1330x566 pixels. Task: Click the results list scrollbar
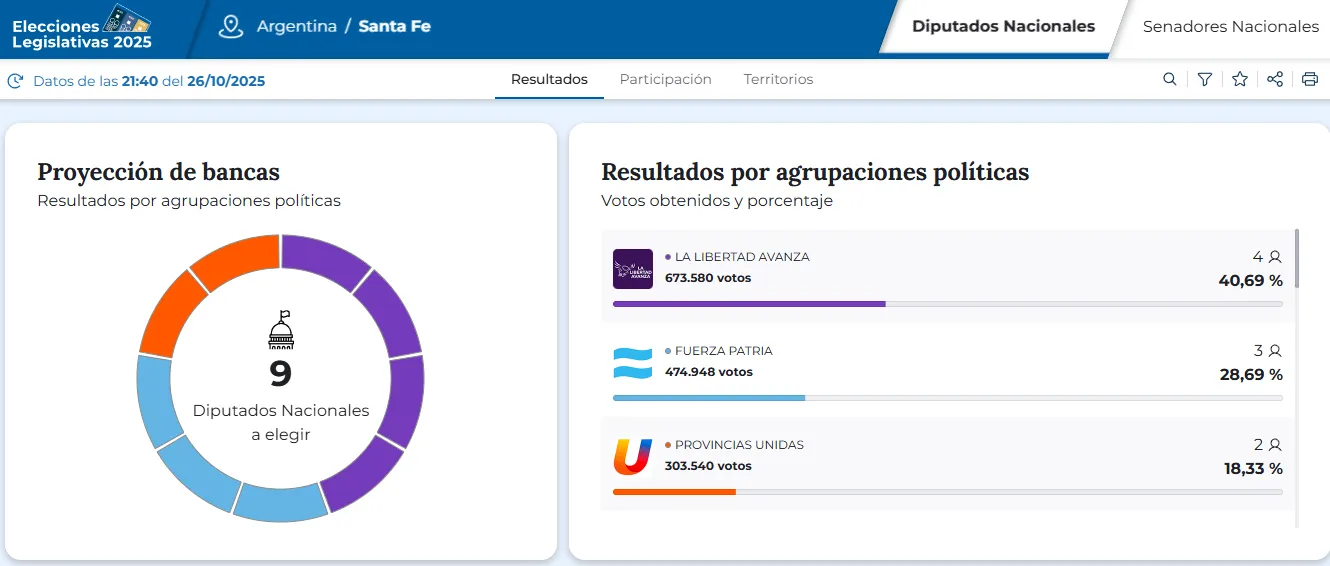point(1297,260)
